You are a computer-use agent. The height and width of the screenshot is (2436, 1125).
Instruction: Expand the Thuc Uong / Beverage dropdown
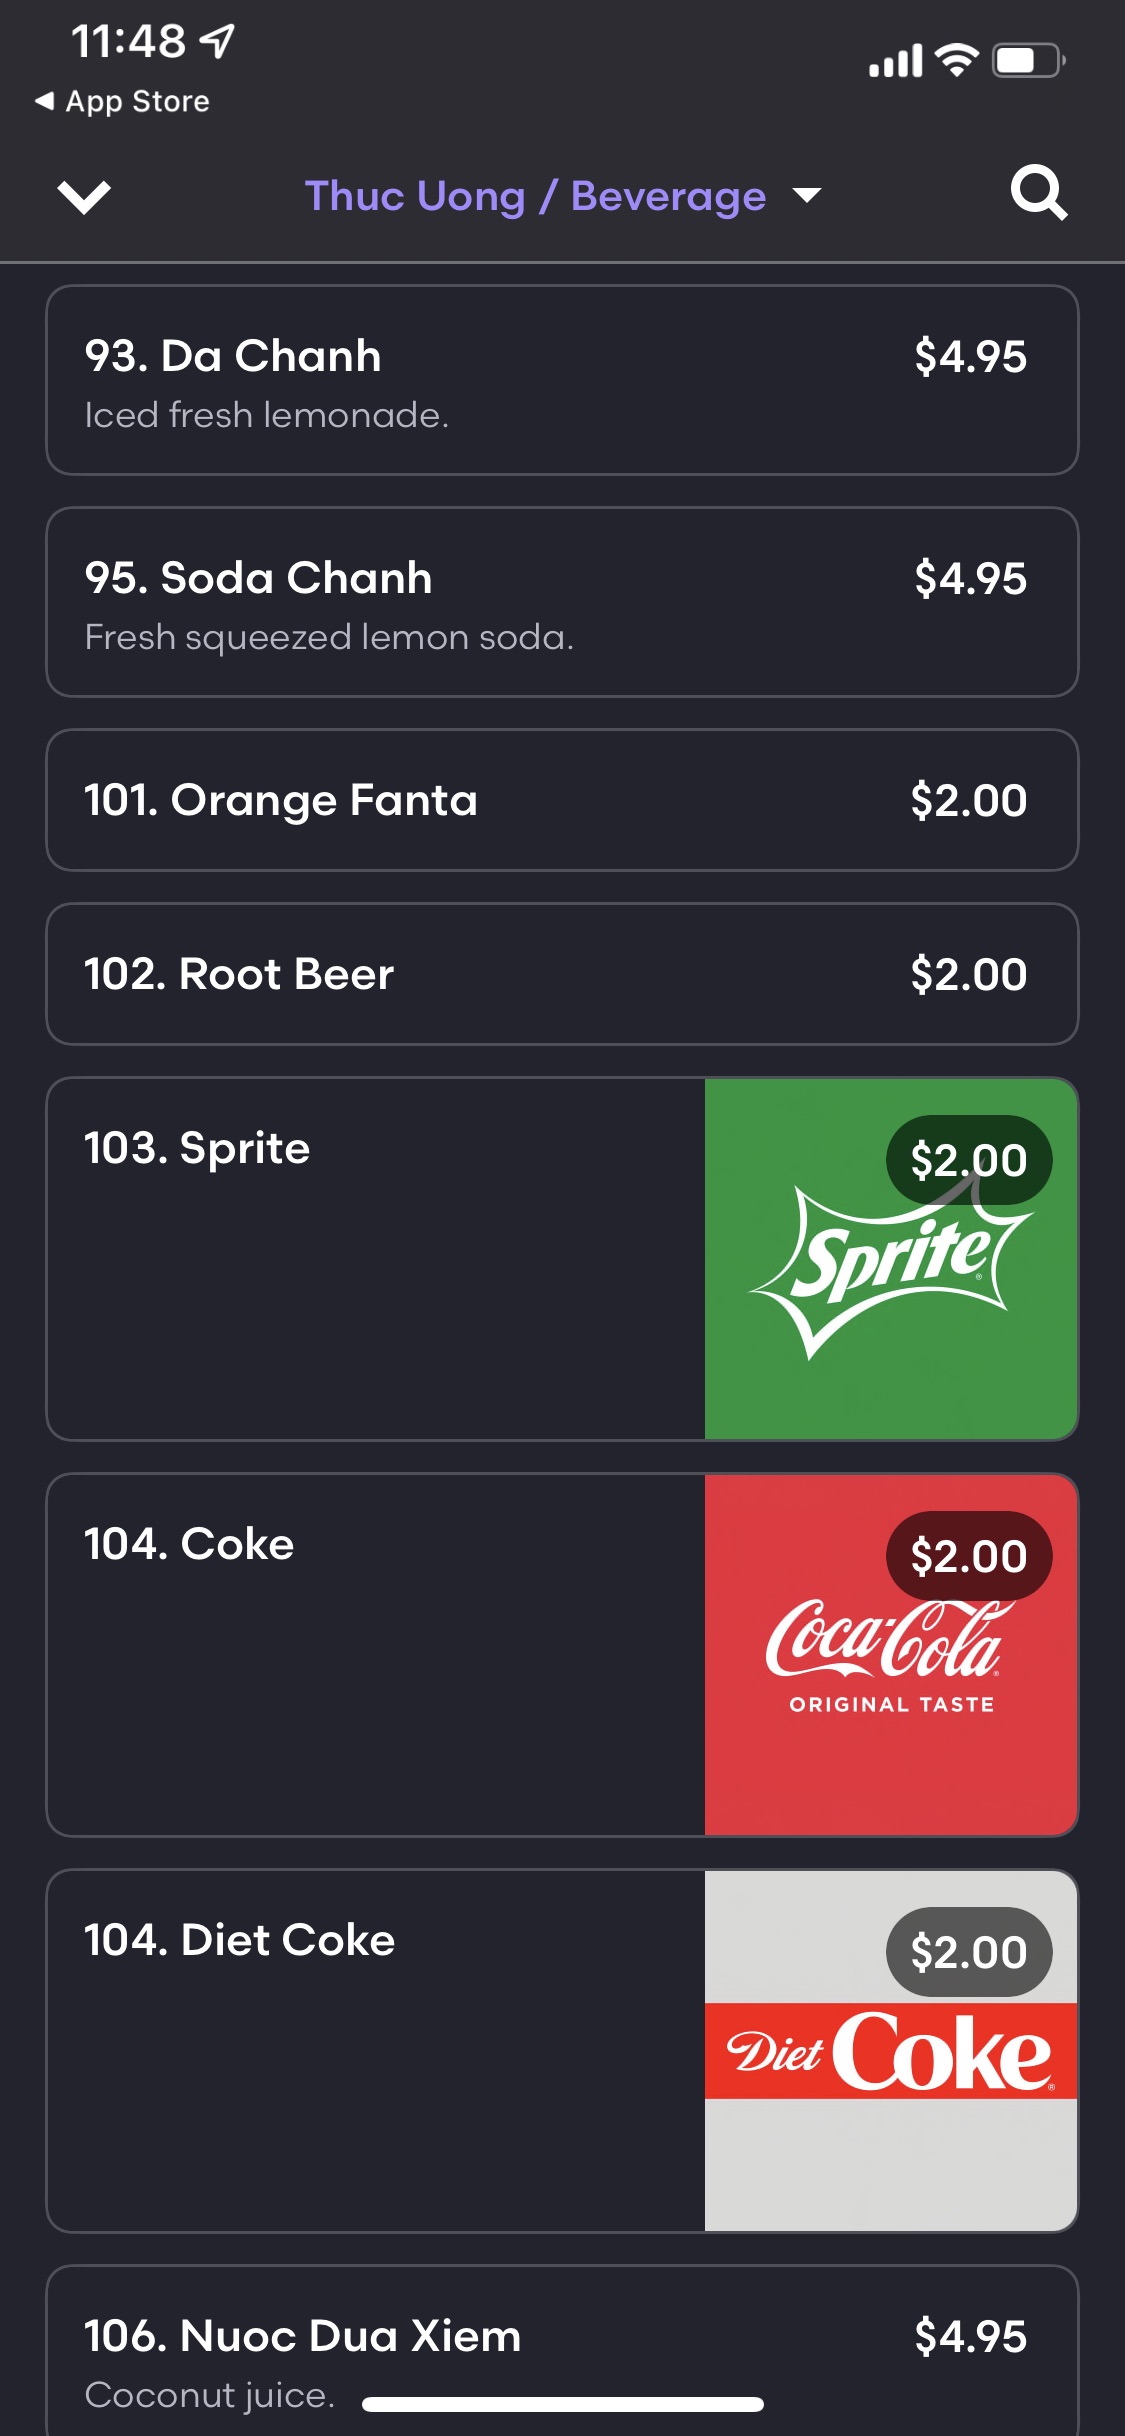click(535, 196)
